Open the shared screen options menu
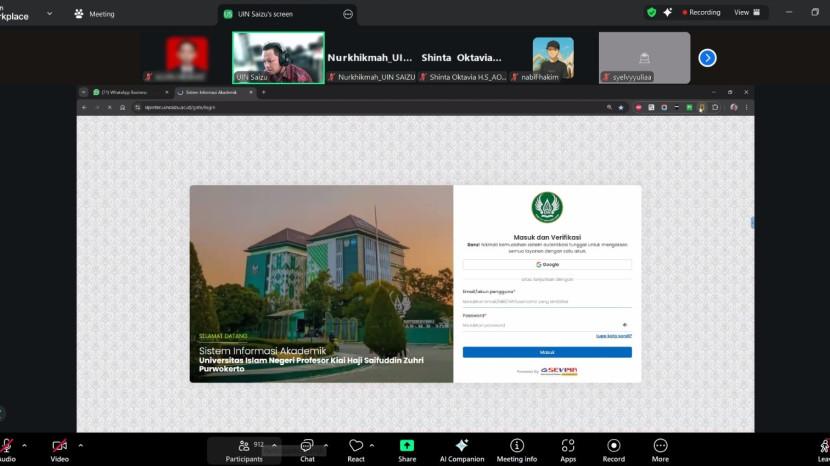The image size is (830, 466). (x=348, y=14)
